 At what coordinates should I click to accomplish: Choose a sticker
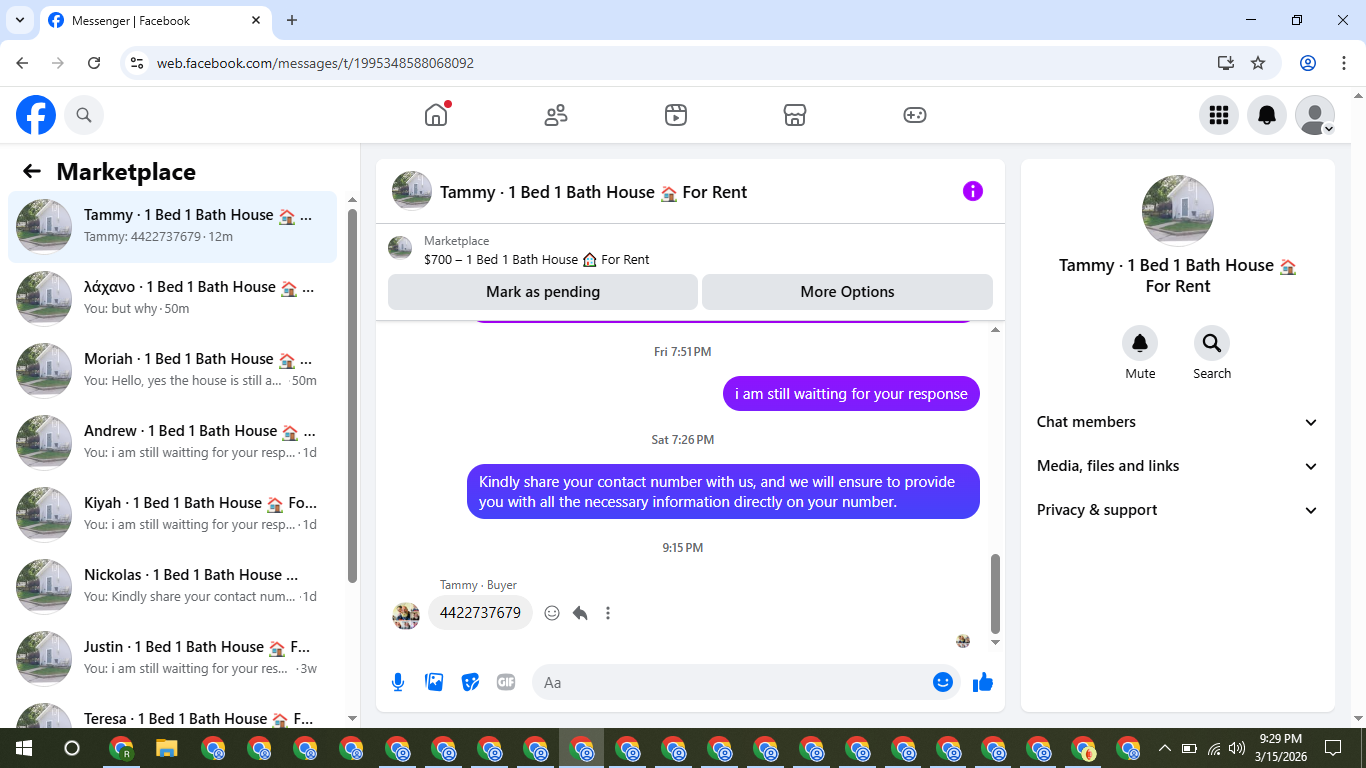[470, 682]
